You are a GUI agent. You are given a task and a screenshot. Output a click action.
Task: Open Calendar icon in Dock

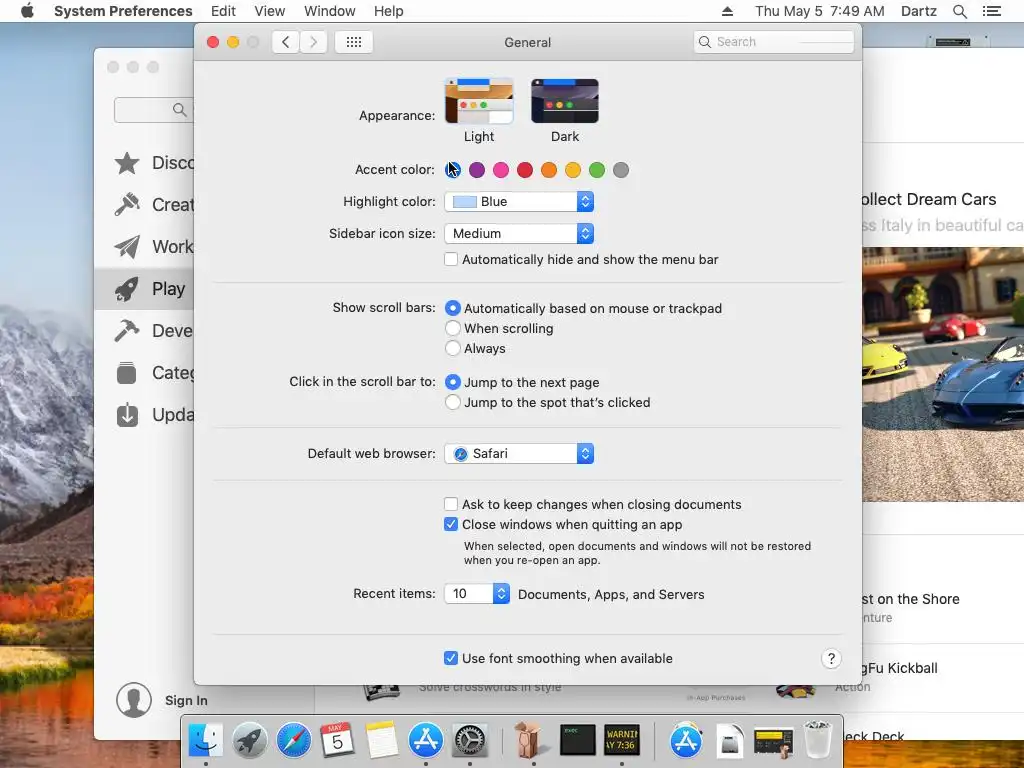337,740
